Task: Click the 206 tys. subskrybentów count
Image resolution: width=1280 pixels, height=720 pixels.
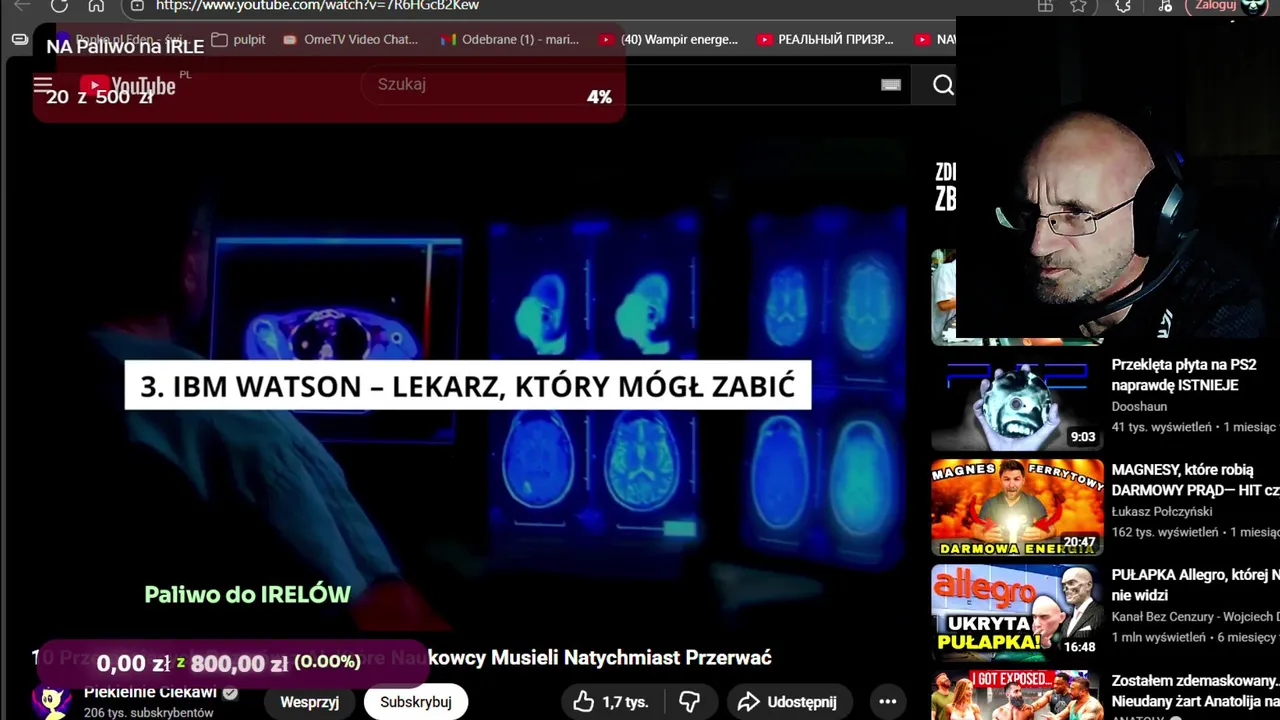Action: point(148,713)
